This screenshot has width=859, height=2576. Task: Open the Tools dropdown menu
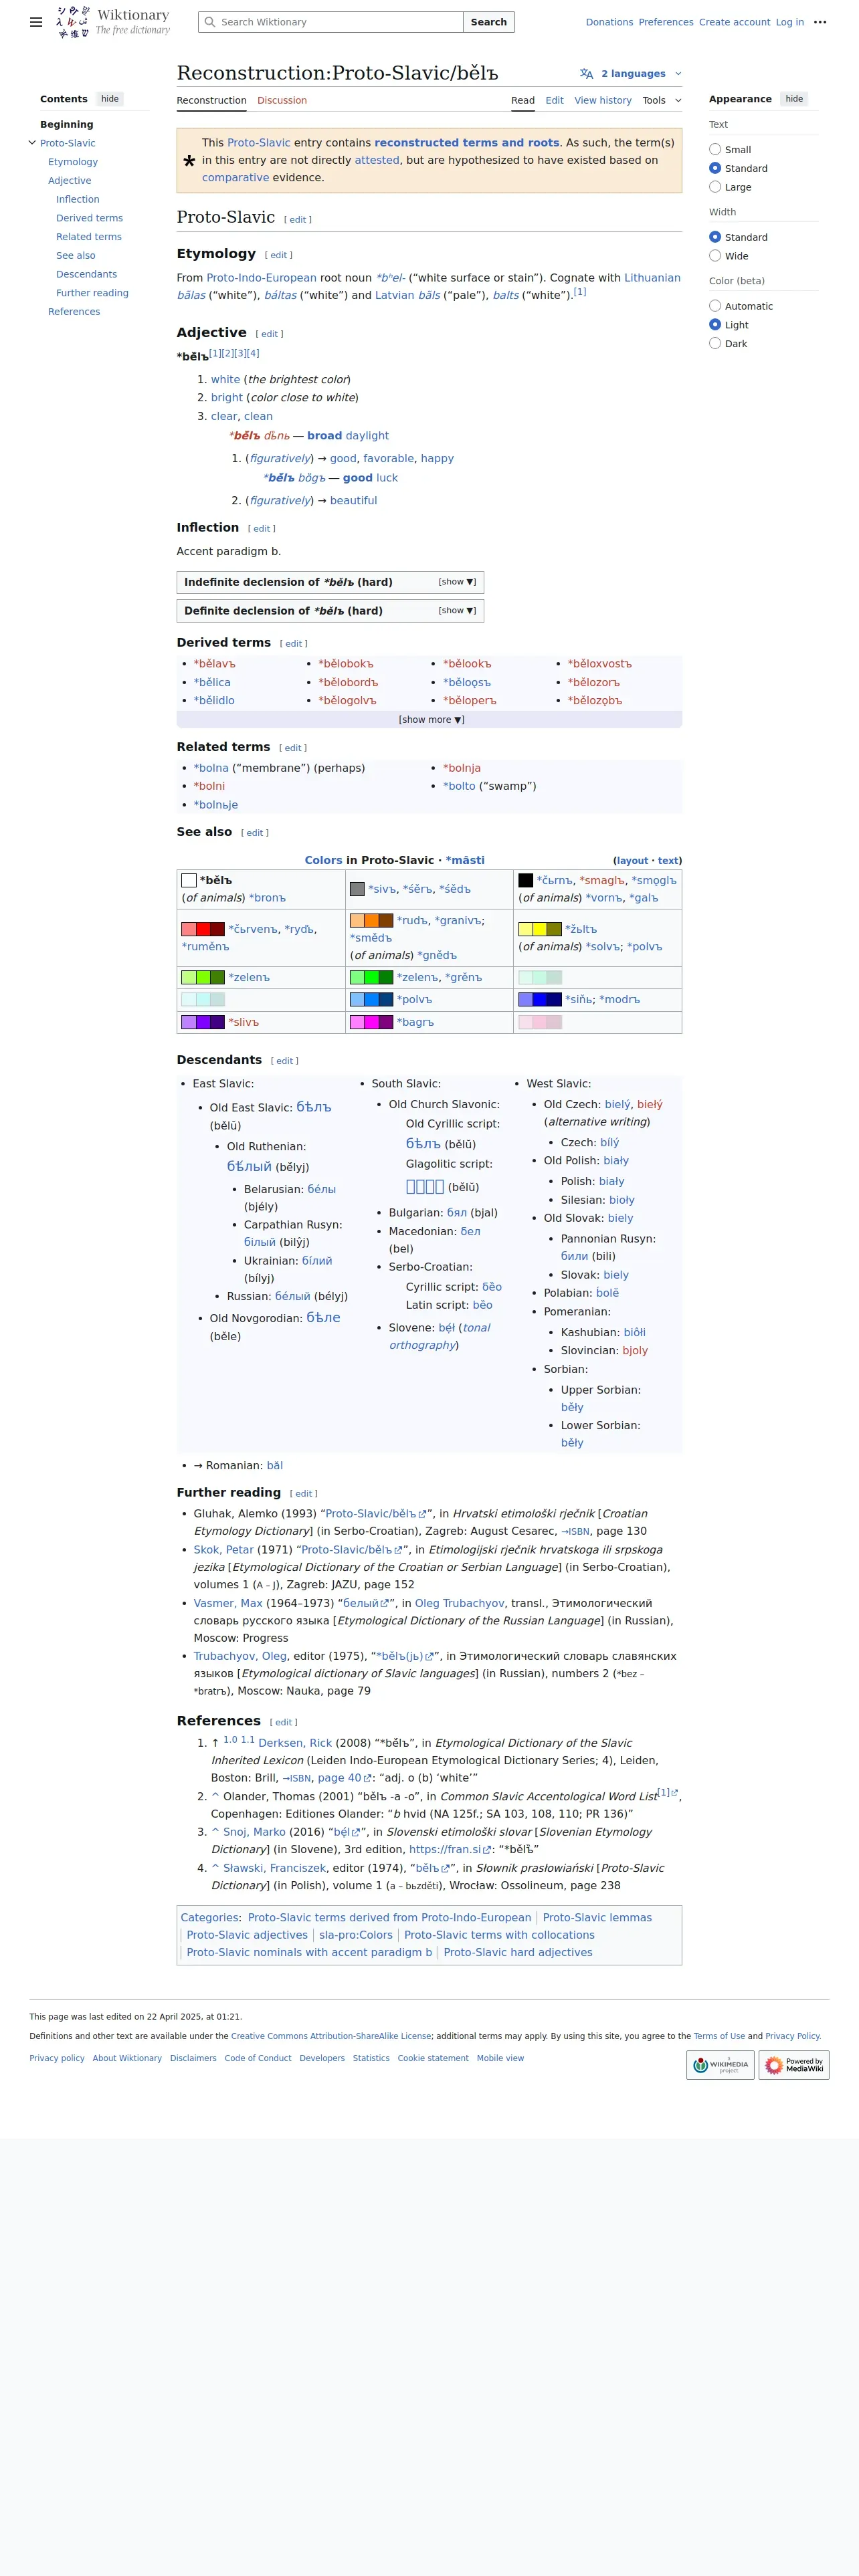point(662,100)
